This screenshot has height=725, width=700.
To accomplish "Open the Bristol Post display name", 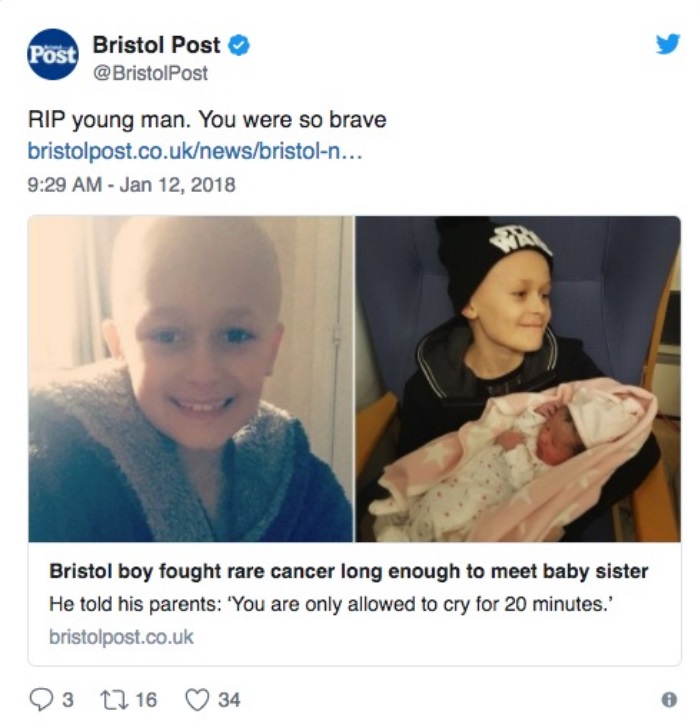I will [x=156, y=45].
